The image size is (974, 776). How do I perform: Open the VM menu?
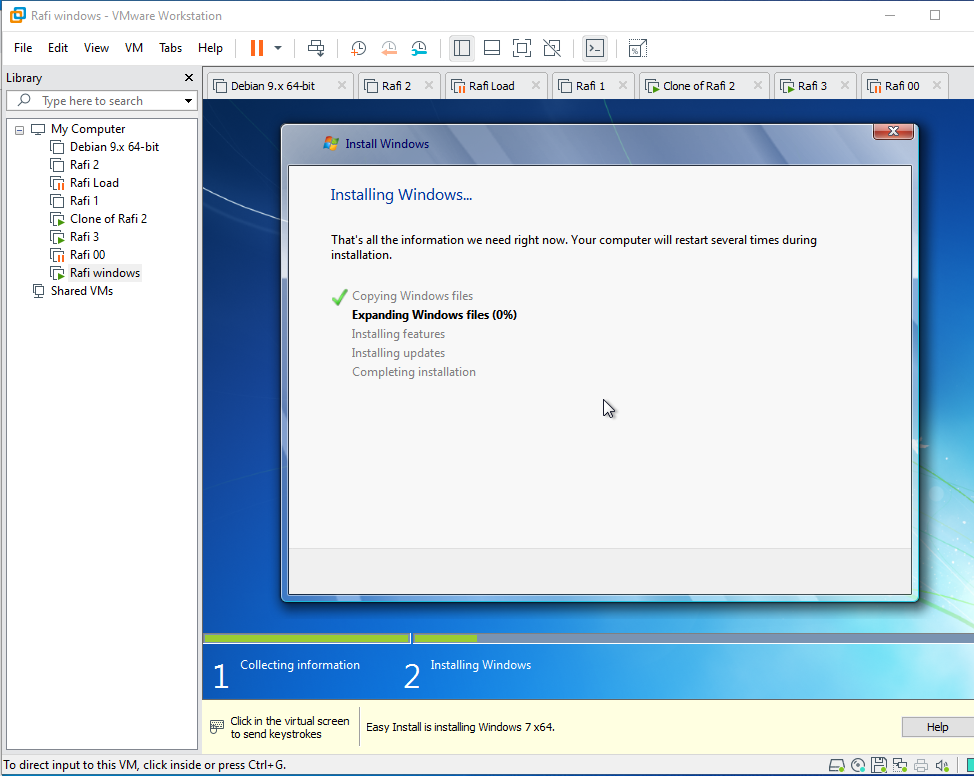134,48
